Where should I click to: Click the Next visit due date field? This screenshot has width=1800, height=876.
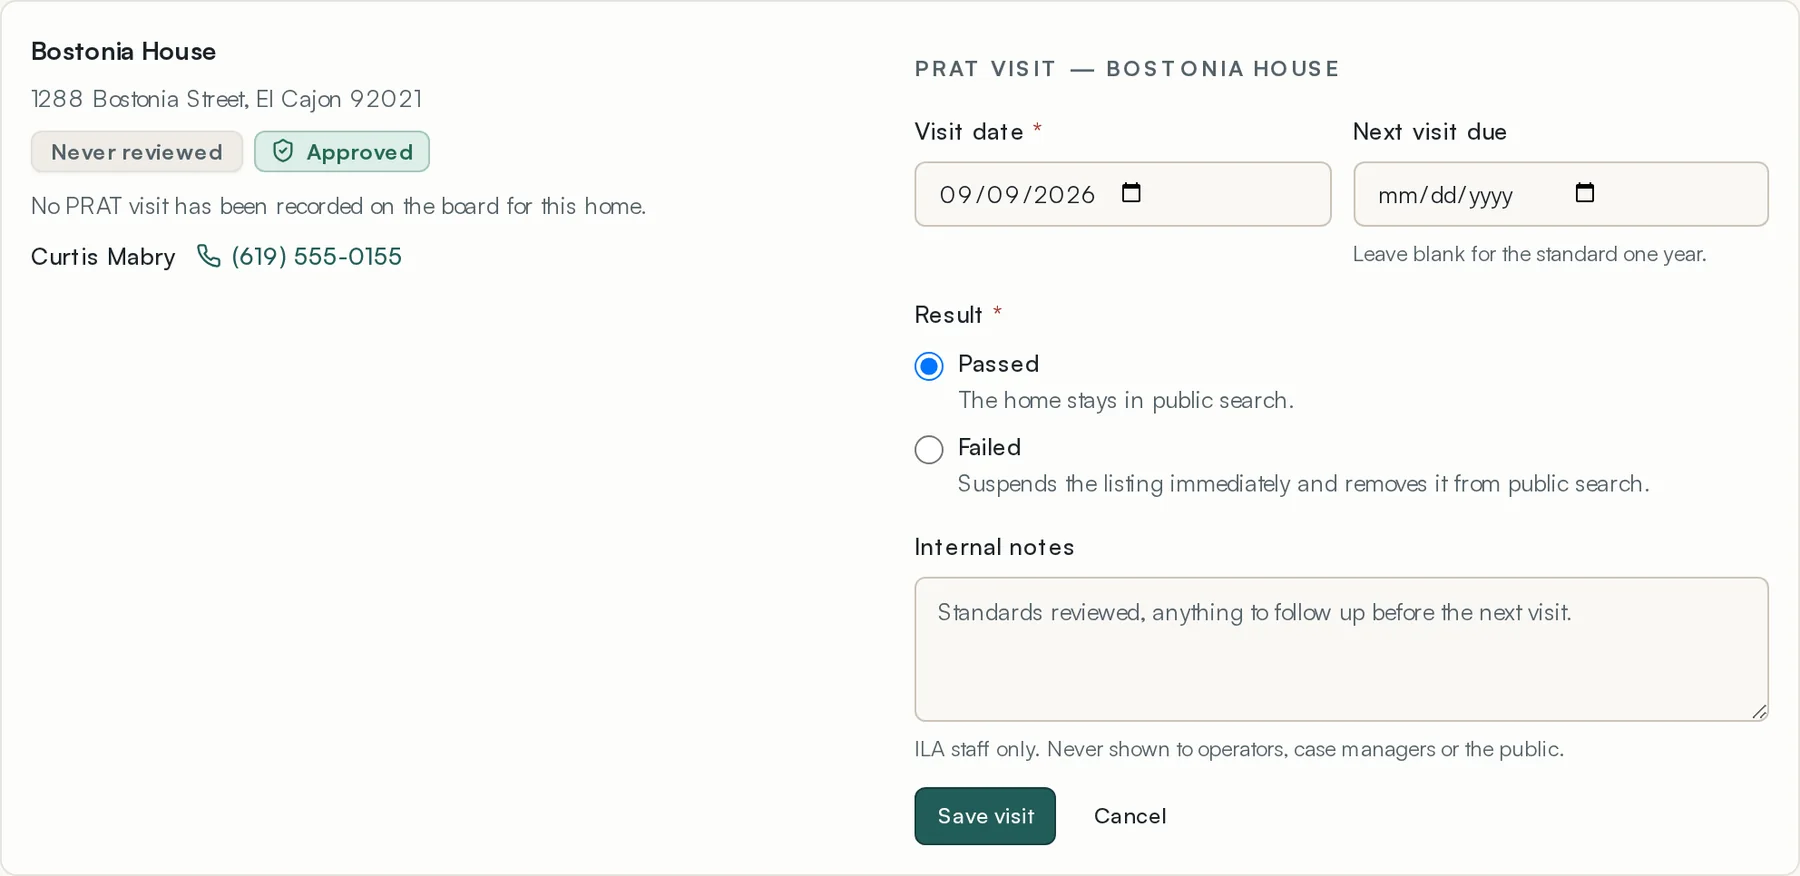(1560, 194)
